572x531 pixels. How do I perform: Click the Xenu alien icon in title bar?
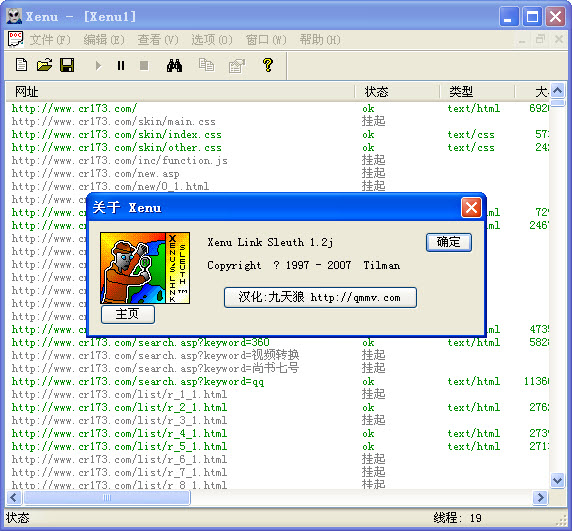point(14,16)
